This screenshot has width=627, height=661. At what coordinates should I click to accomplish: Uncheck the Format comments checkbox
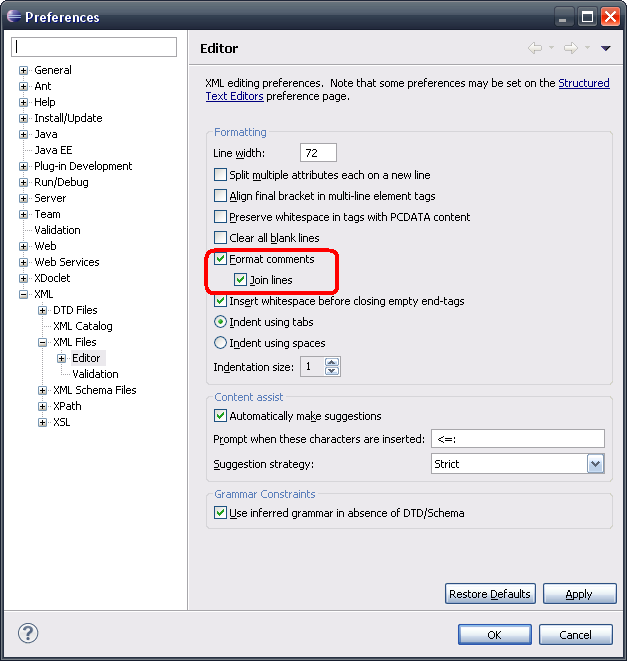[x=220, y=258]
